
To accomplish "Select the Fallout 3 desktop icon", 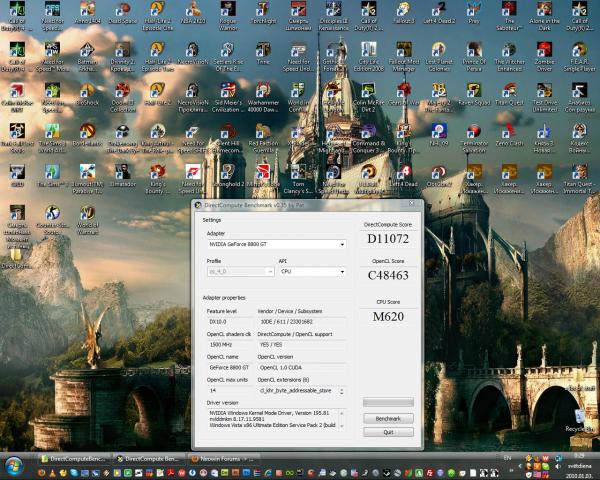I will coord(404,13).
